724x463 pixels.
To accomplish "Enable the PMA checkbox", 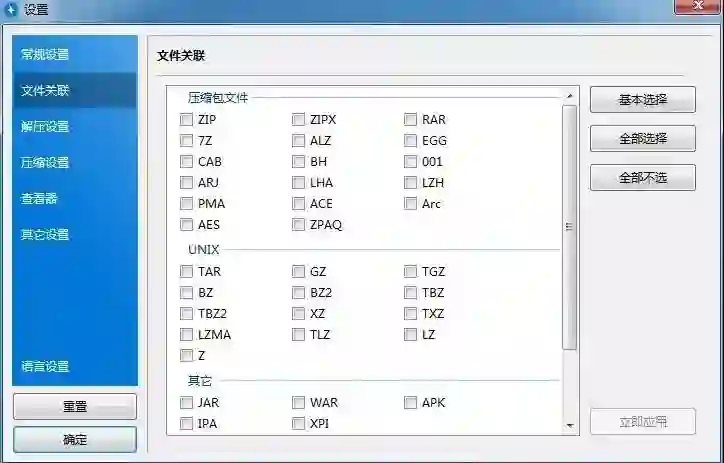I will (x=186, y=204).
